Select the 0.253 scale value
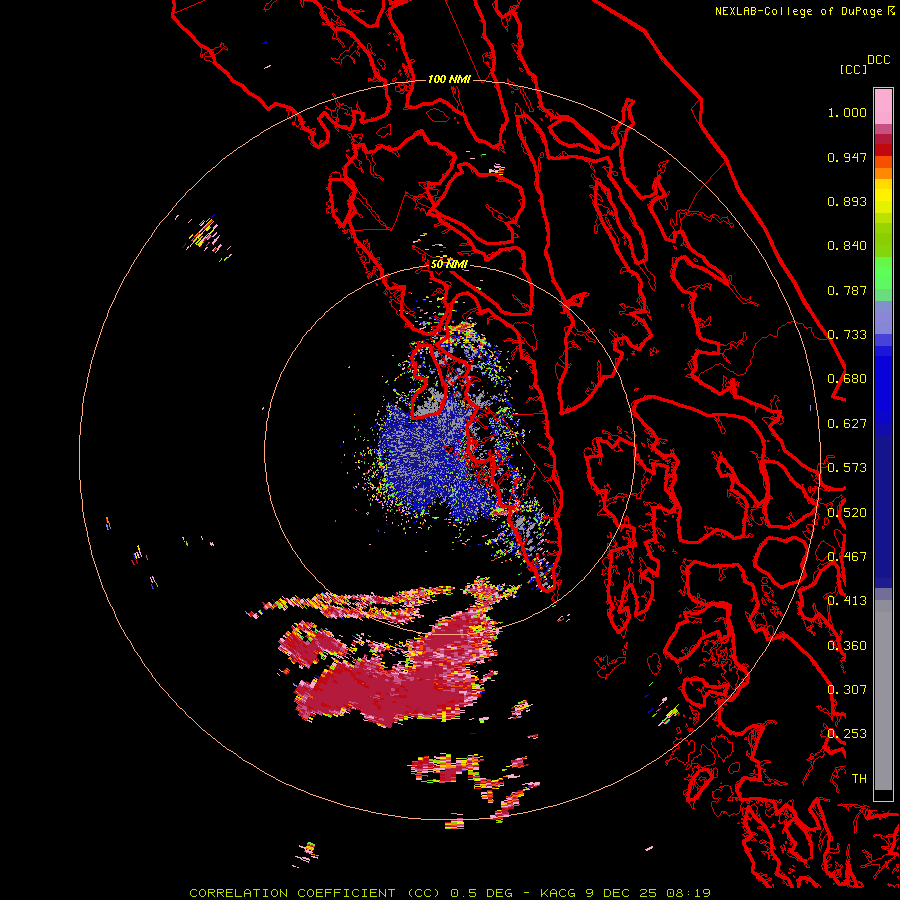This screenshot has width=900, height=900. point(847,734)
